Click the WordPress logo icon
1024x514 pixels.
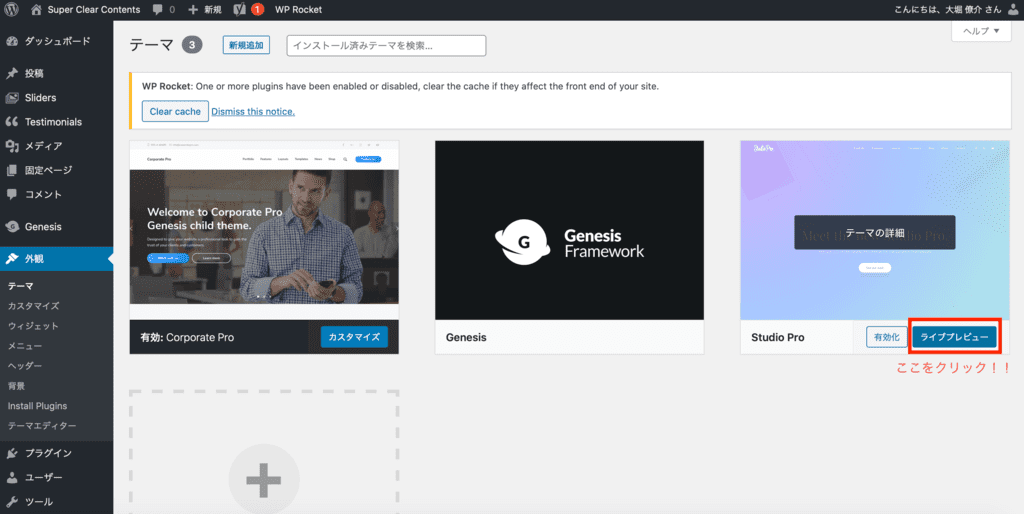coord(12,9)
